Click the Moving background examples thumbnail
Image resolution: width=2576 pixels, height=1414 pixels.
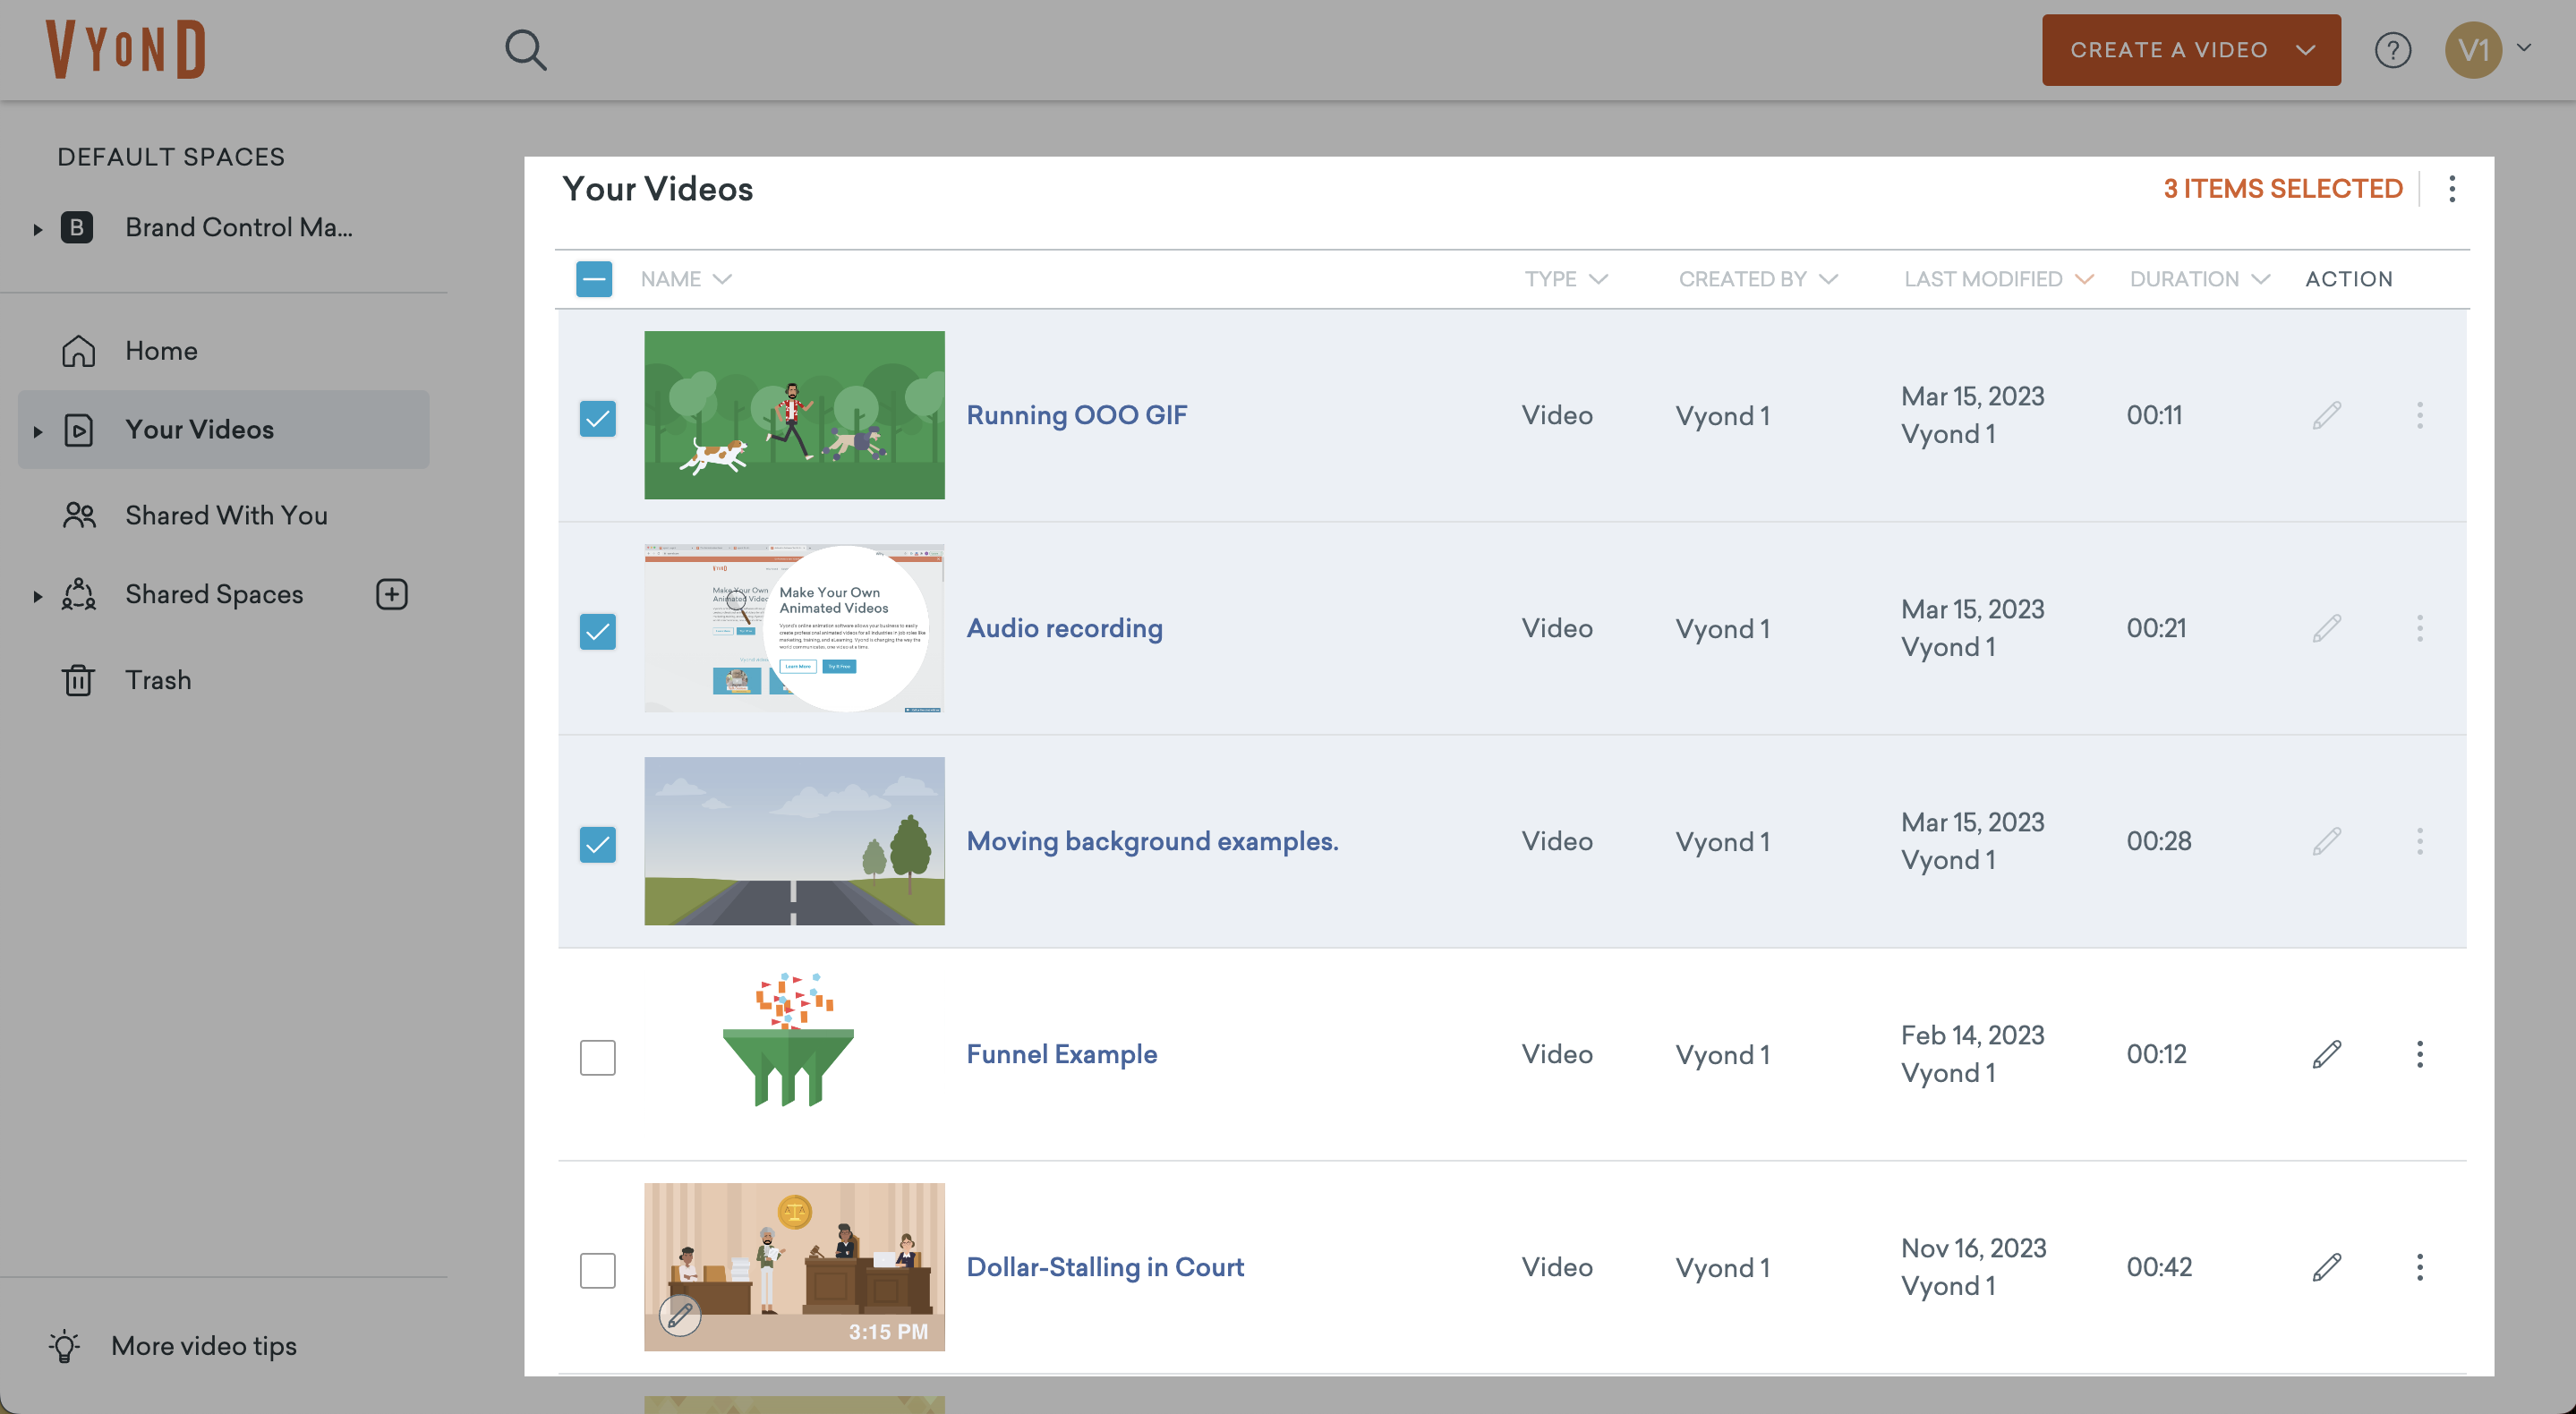click(794, 841)
